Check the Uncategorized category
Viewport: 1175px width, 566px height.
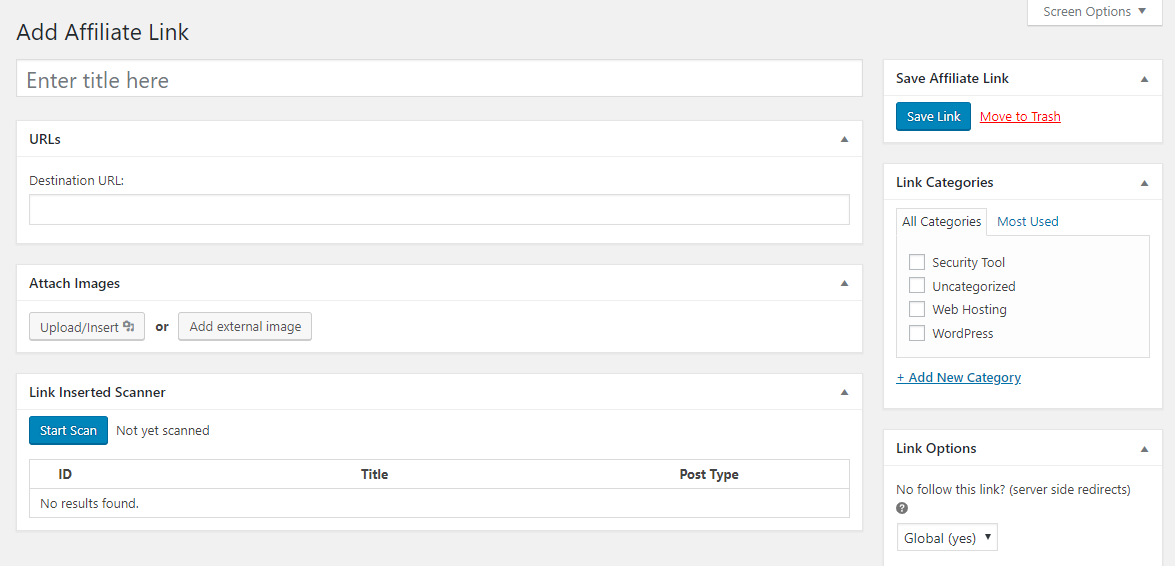click(917, 286)
